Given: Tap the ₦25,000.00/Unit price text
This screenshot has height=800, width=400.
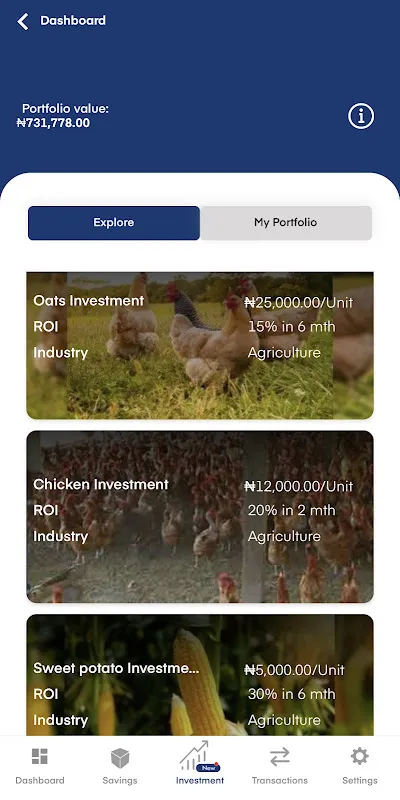Looking at the screenshot, I should coord(298,302).
